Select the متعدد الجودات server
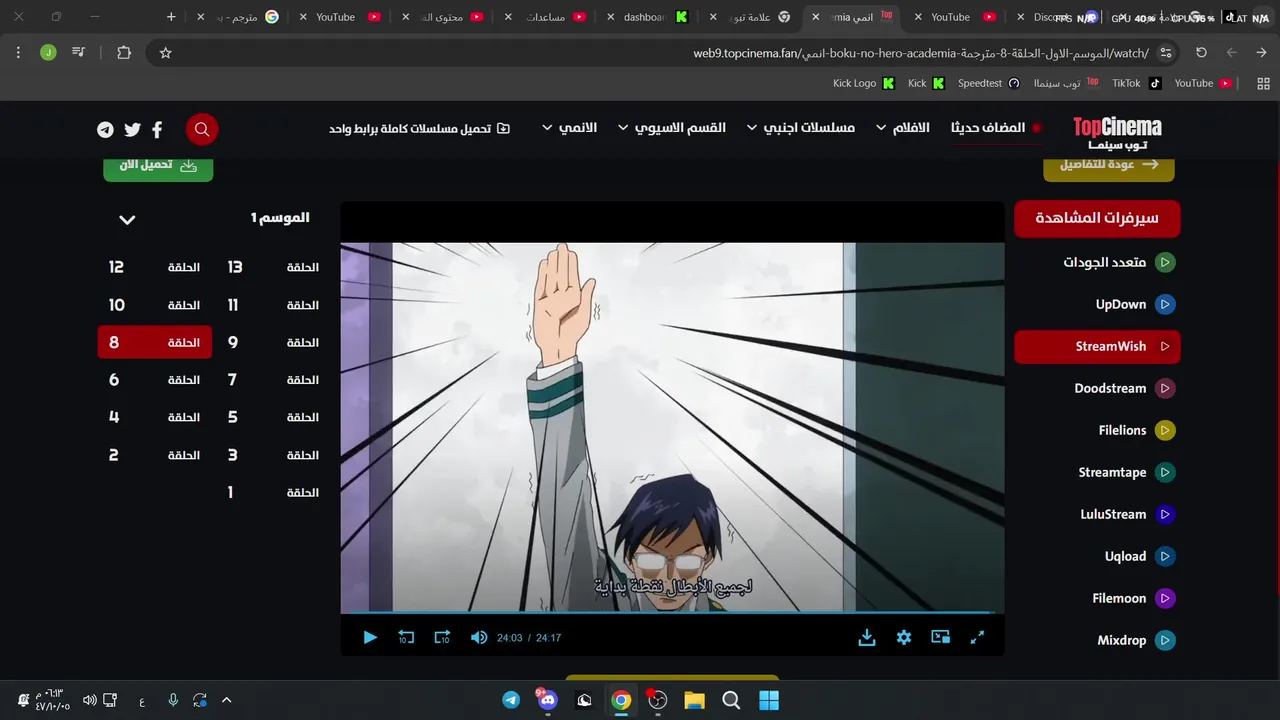 (x=1097, y=263)
